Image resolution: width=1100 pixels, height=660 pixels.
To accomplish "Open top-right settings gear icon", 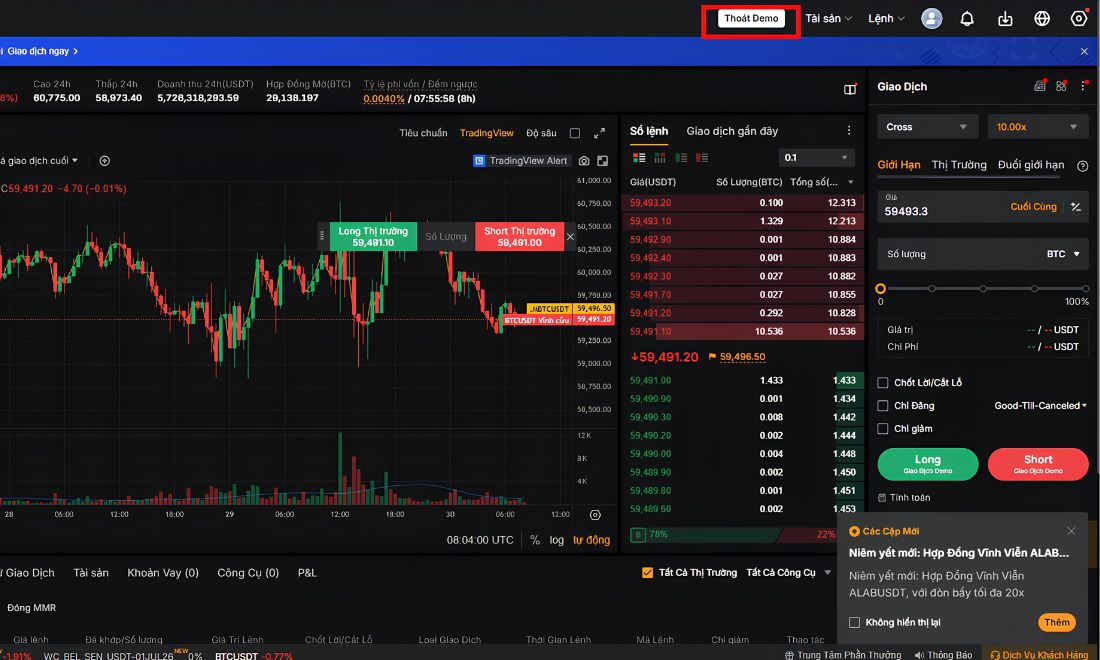I will coord(1079,18).
